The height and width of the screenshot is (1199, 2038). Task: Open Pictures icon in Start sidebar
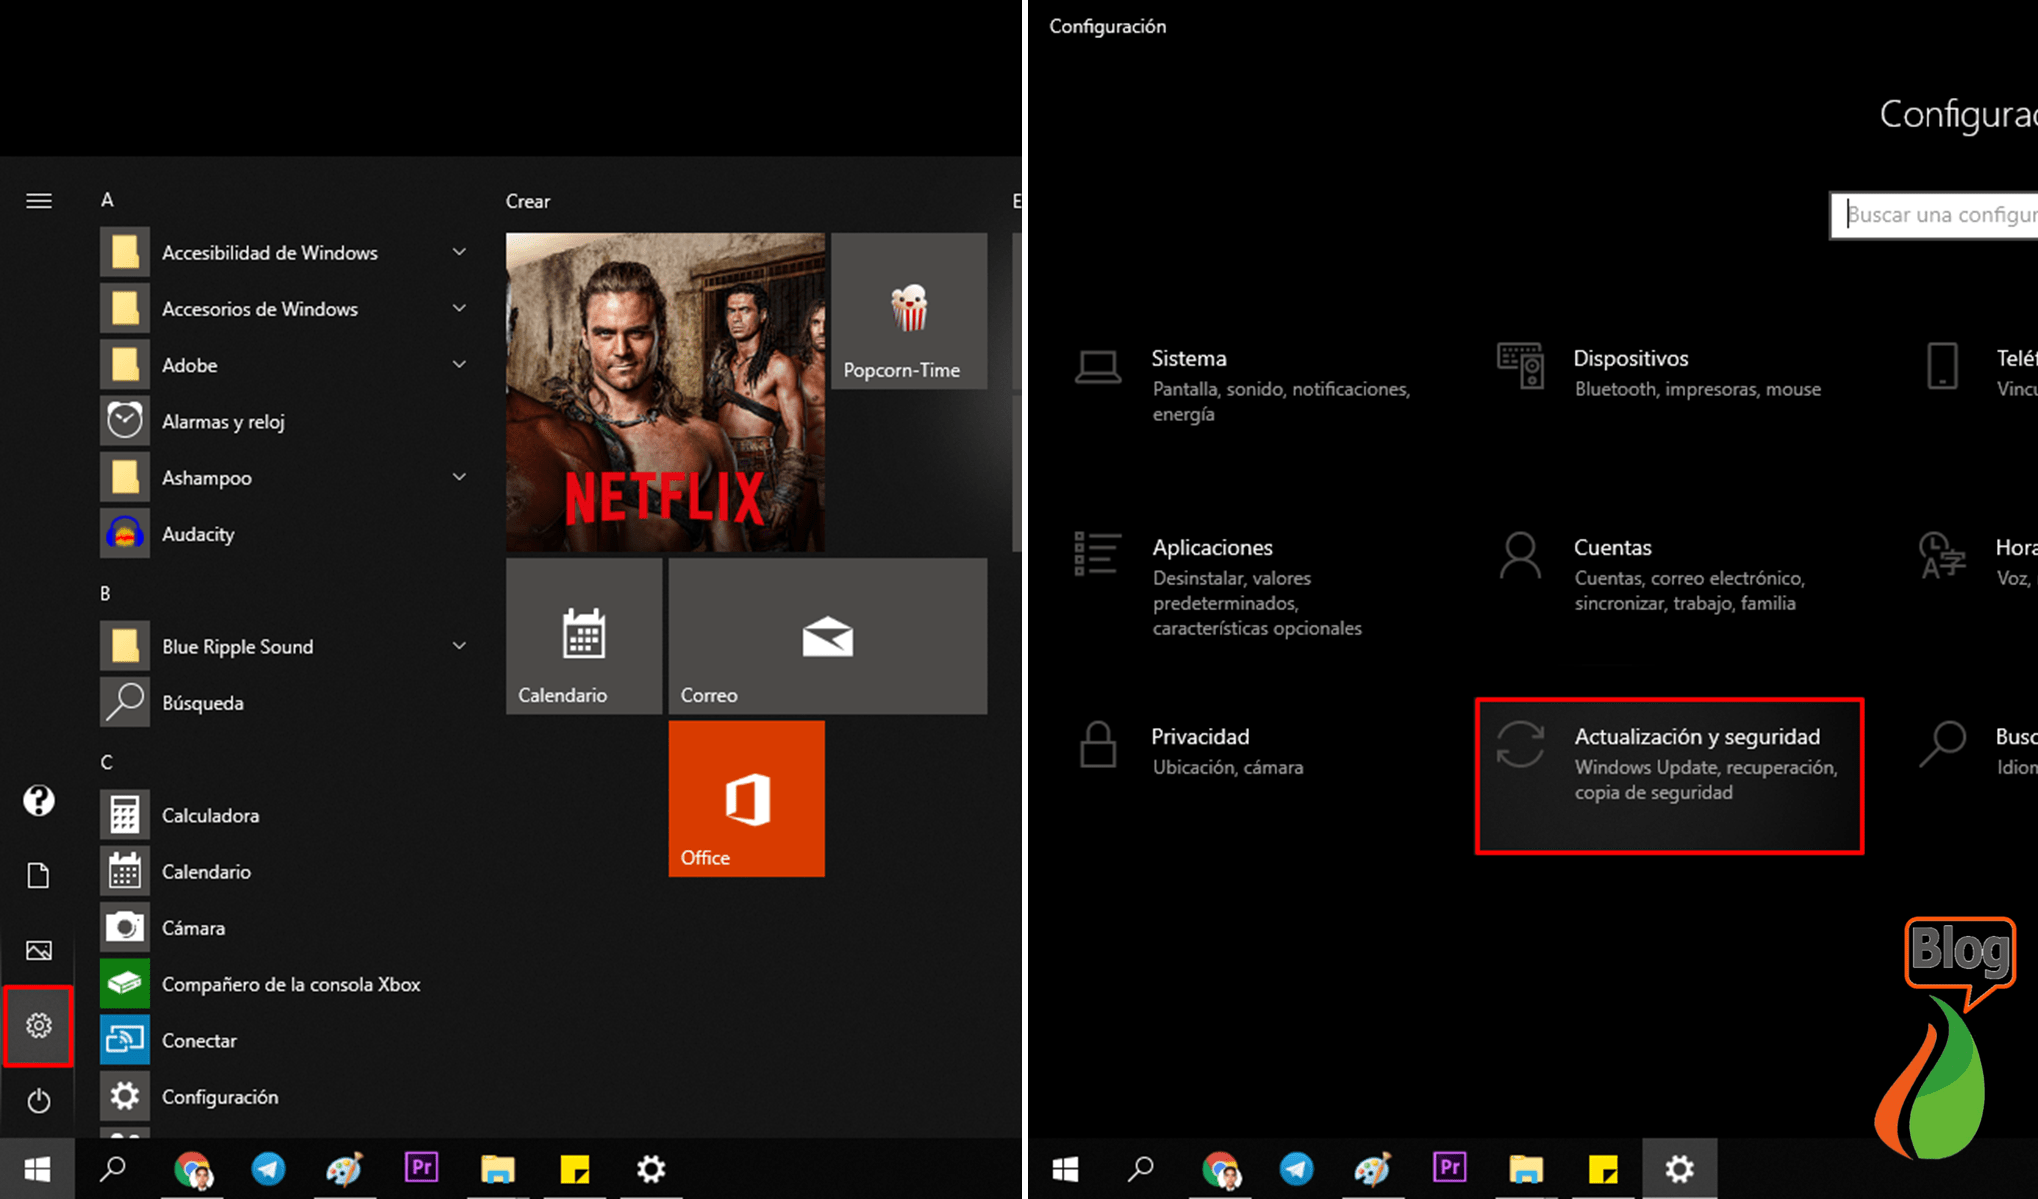(39, 950)
